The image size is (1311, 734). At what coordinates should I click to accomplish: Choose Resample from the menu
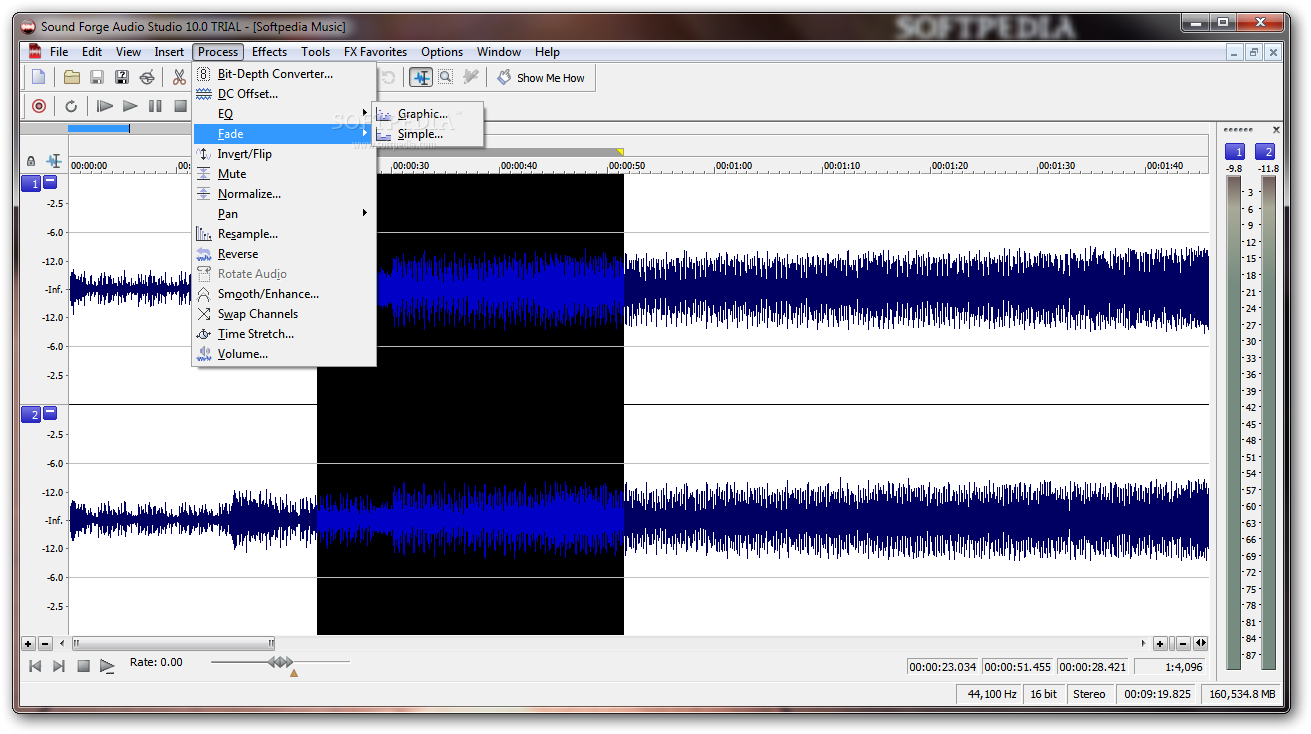284,234
